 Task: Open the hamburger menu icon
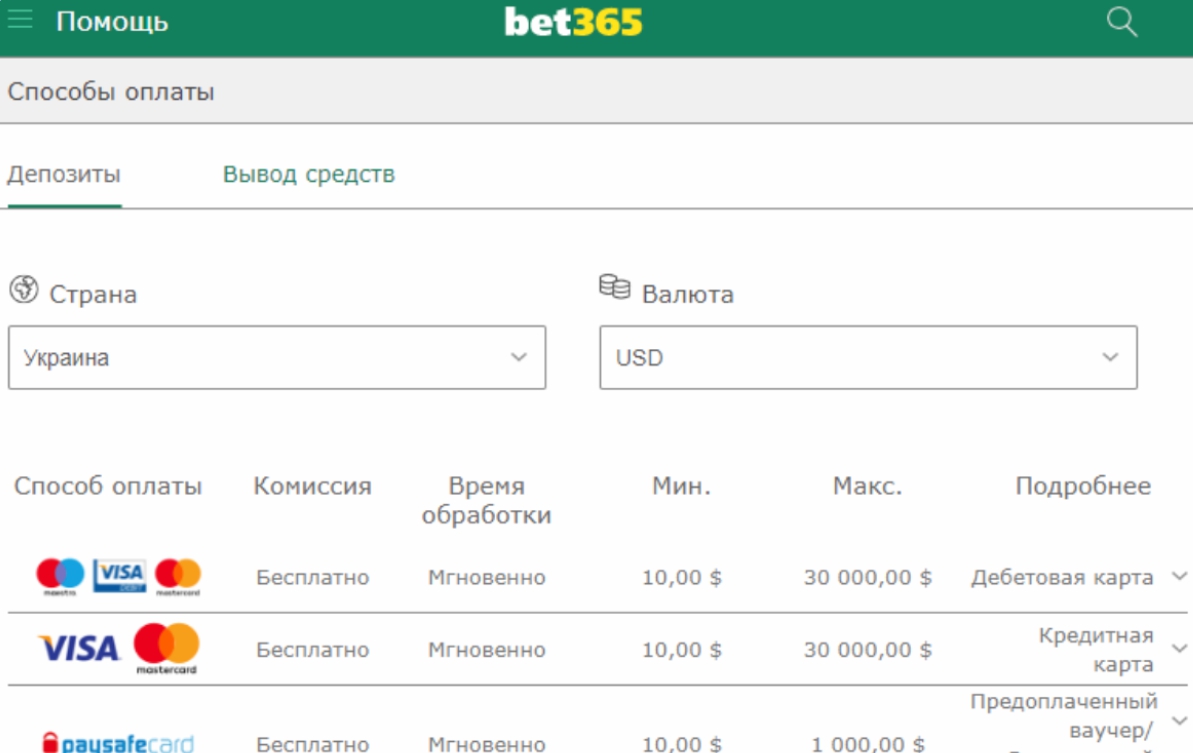click(x=20, y=21)
